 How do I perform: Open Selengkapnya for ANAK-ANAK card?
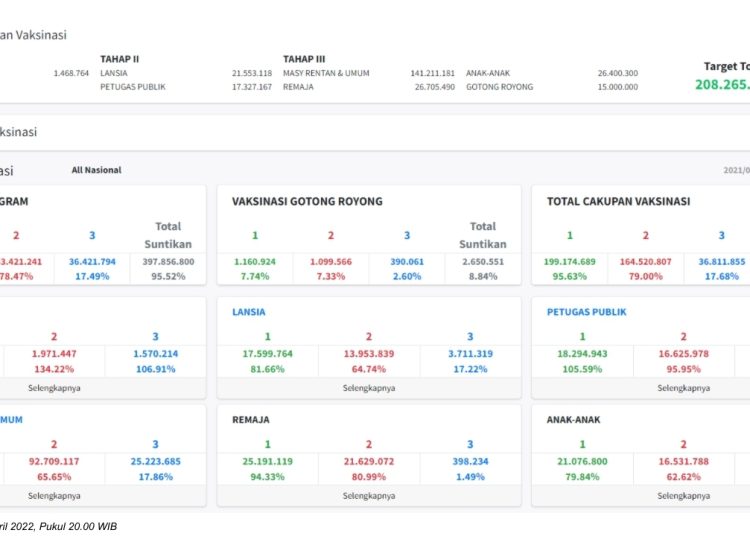click(683, 495)
